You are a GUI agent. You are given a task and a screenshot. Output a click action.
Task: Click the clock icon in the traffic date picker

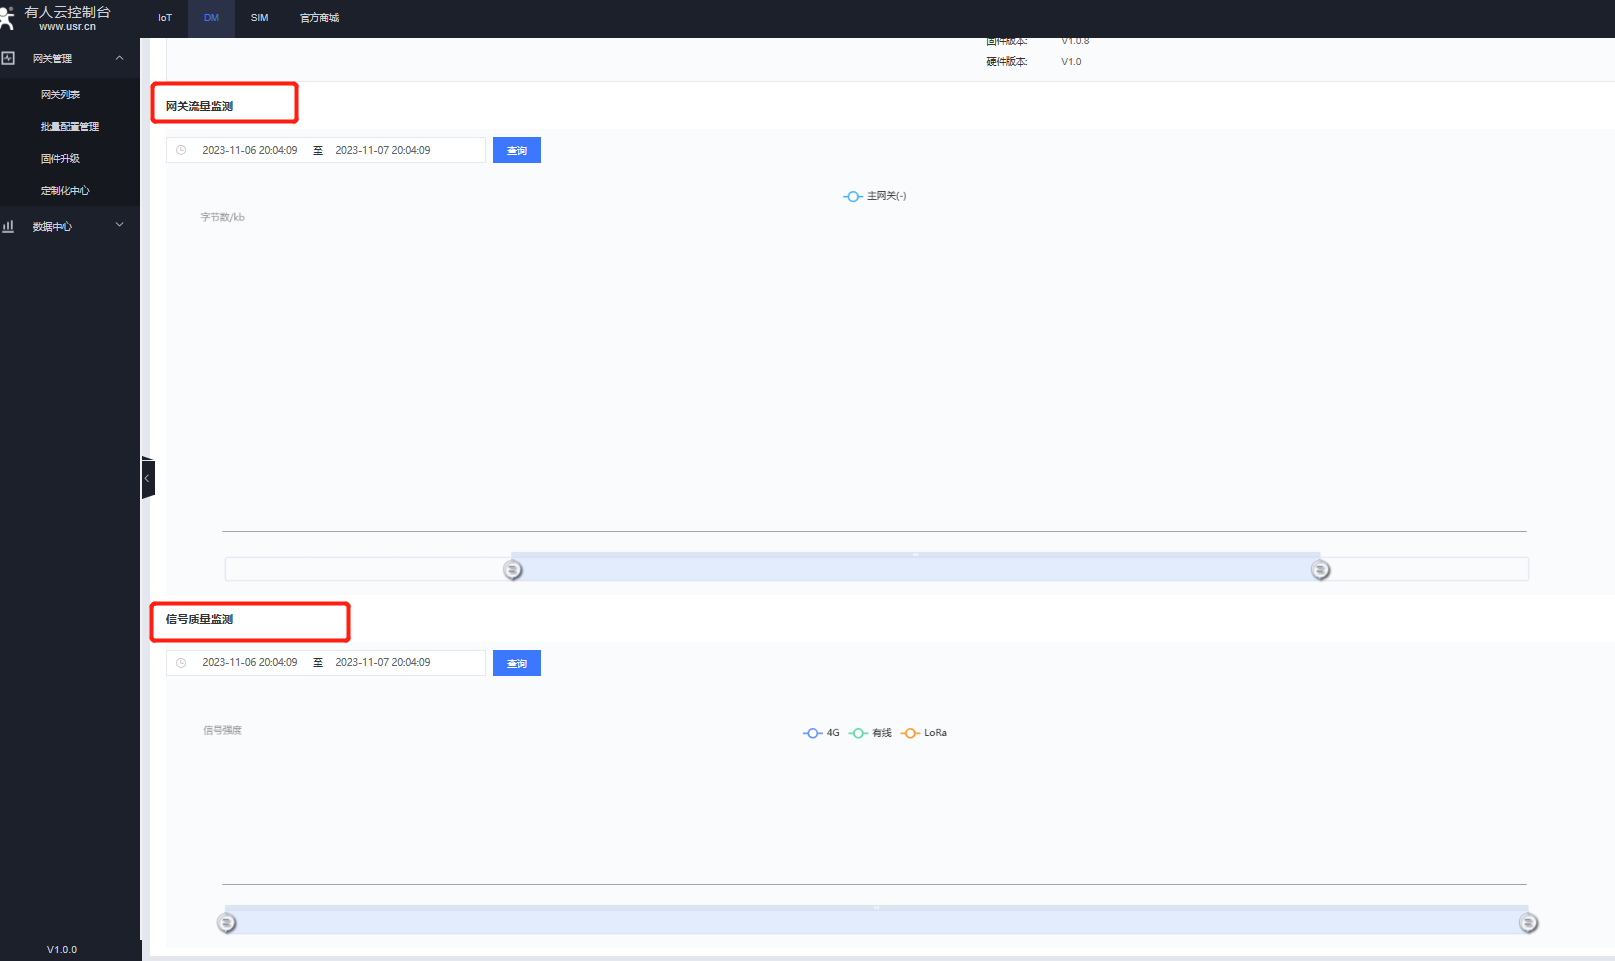pos(181,150)
